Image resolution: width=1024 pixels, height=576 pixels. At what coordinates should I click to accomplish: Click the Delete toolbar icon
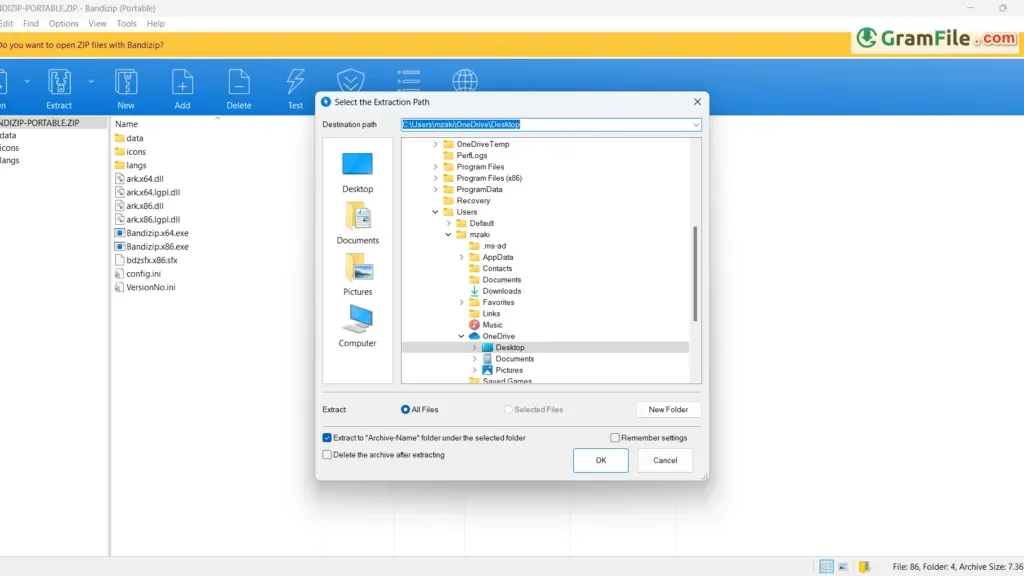tap(238, 89)
